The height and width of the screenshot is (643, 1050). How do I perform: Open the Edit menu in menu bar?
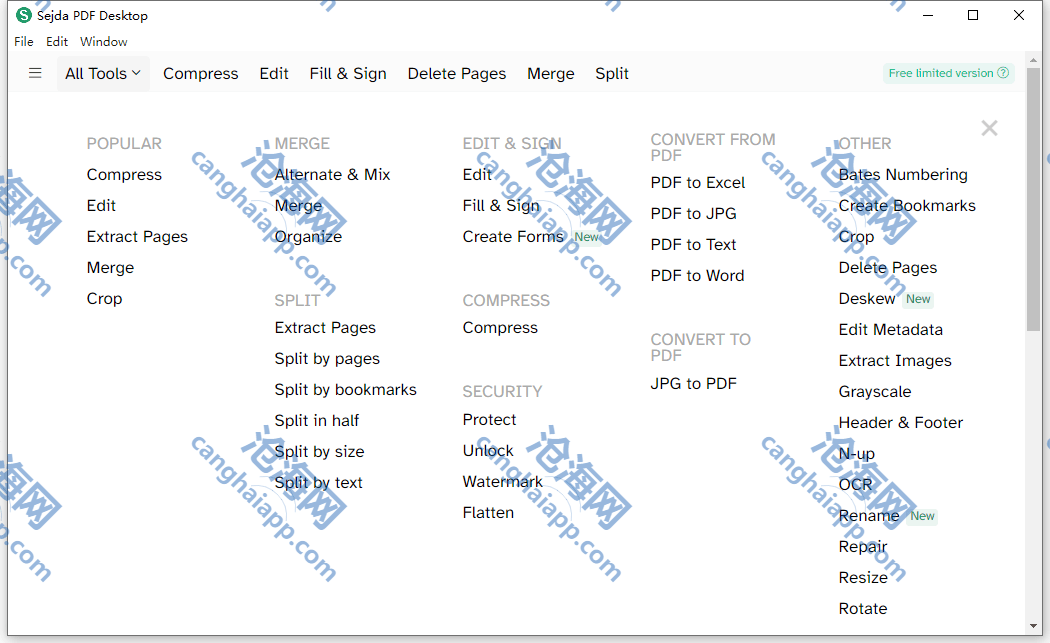click(x=57, y=42)
